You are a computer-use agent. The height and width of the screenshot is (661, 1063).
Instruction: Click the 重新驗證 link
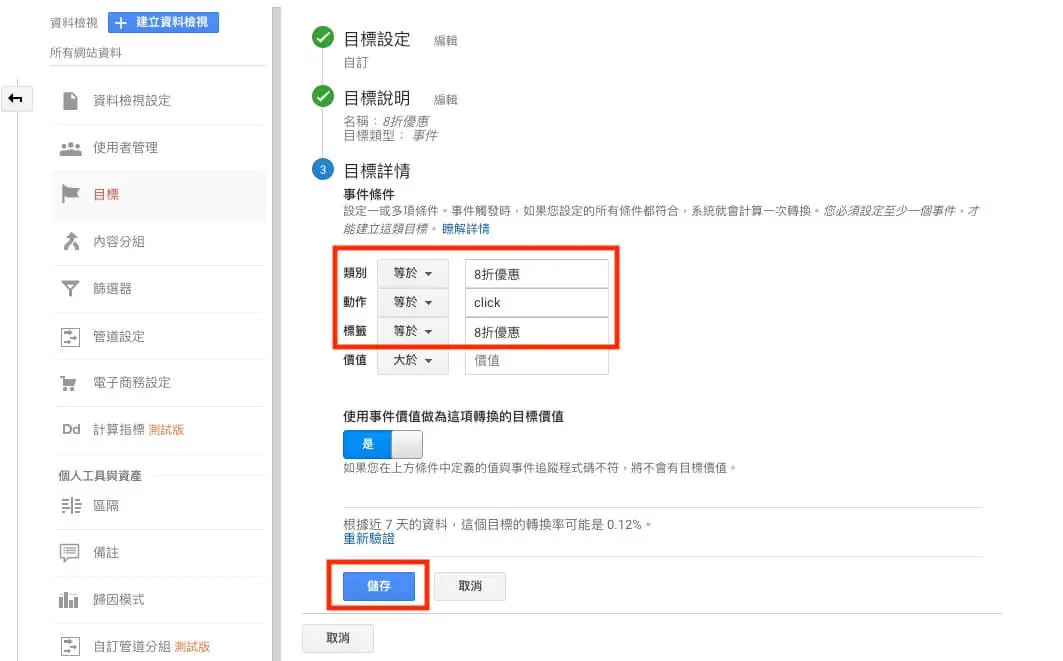click(x=369, y=539)
